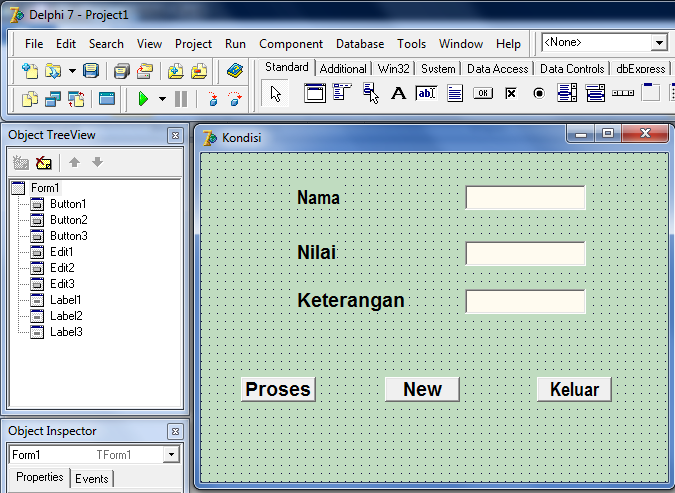Click the Save toolbar icon
Viewport: 675px width, 493px height.
[91, 71]
